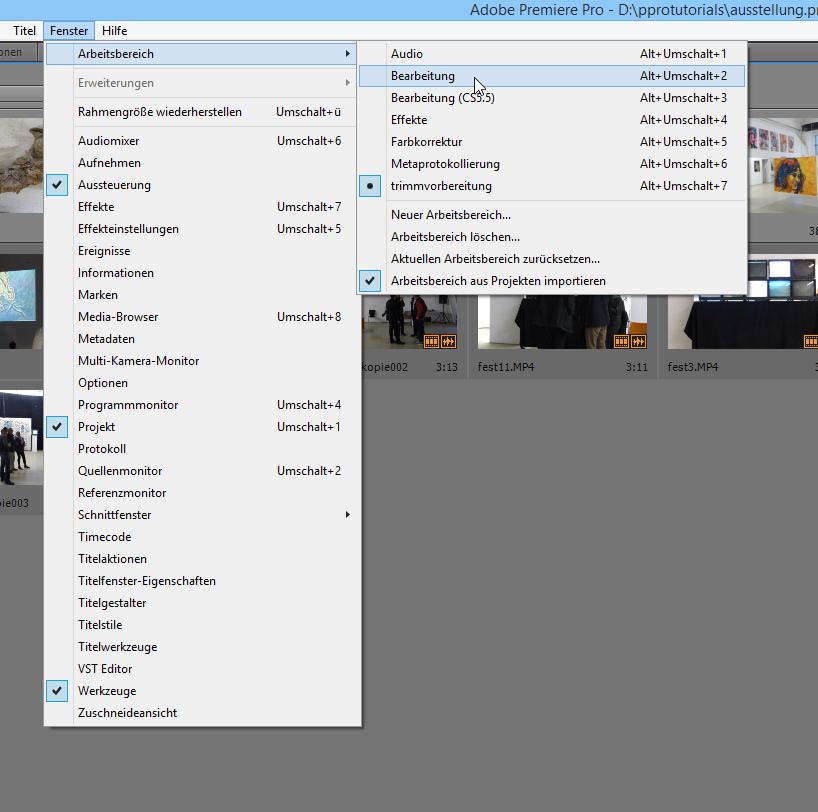Expand the Arbeitsbereich submenu arrow

(x=347, y=54)
